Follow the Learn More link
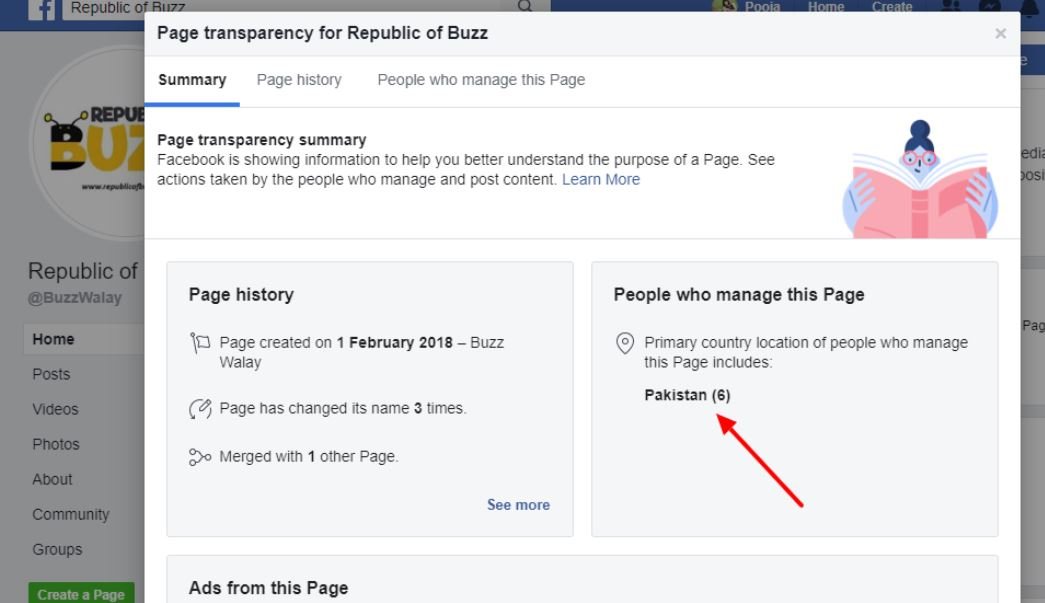This screenshot has width=1045, height=603. pyautogui.click(x=600, y=179)
